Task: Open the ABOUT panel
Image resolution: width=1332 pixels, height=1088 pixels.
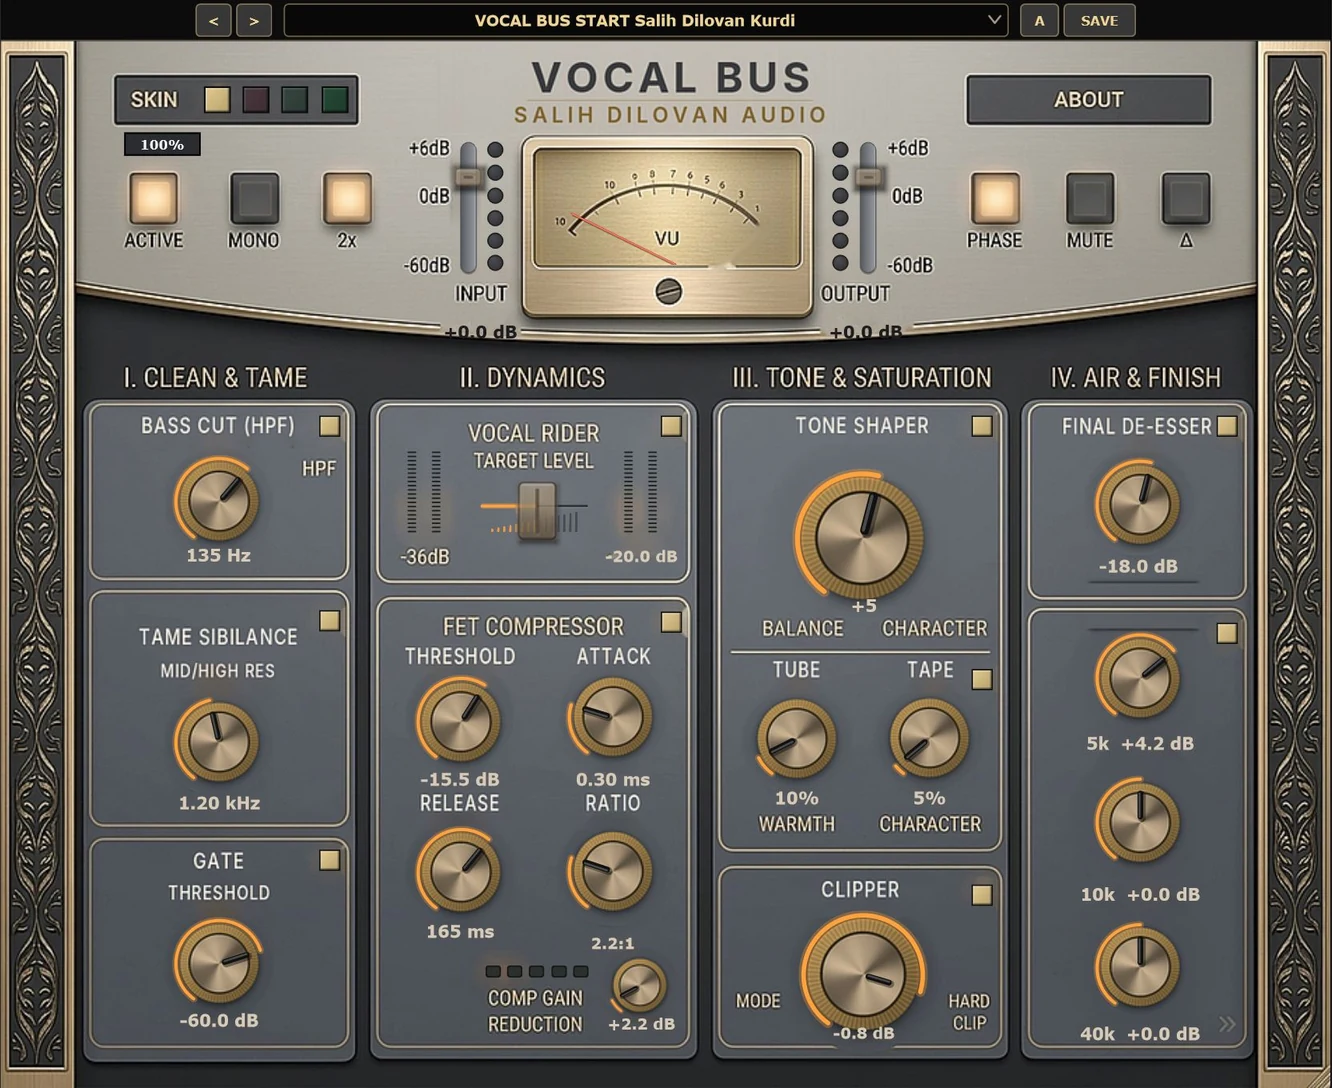Action: point(1088,99)
